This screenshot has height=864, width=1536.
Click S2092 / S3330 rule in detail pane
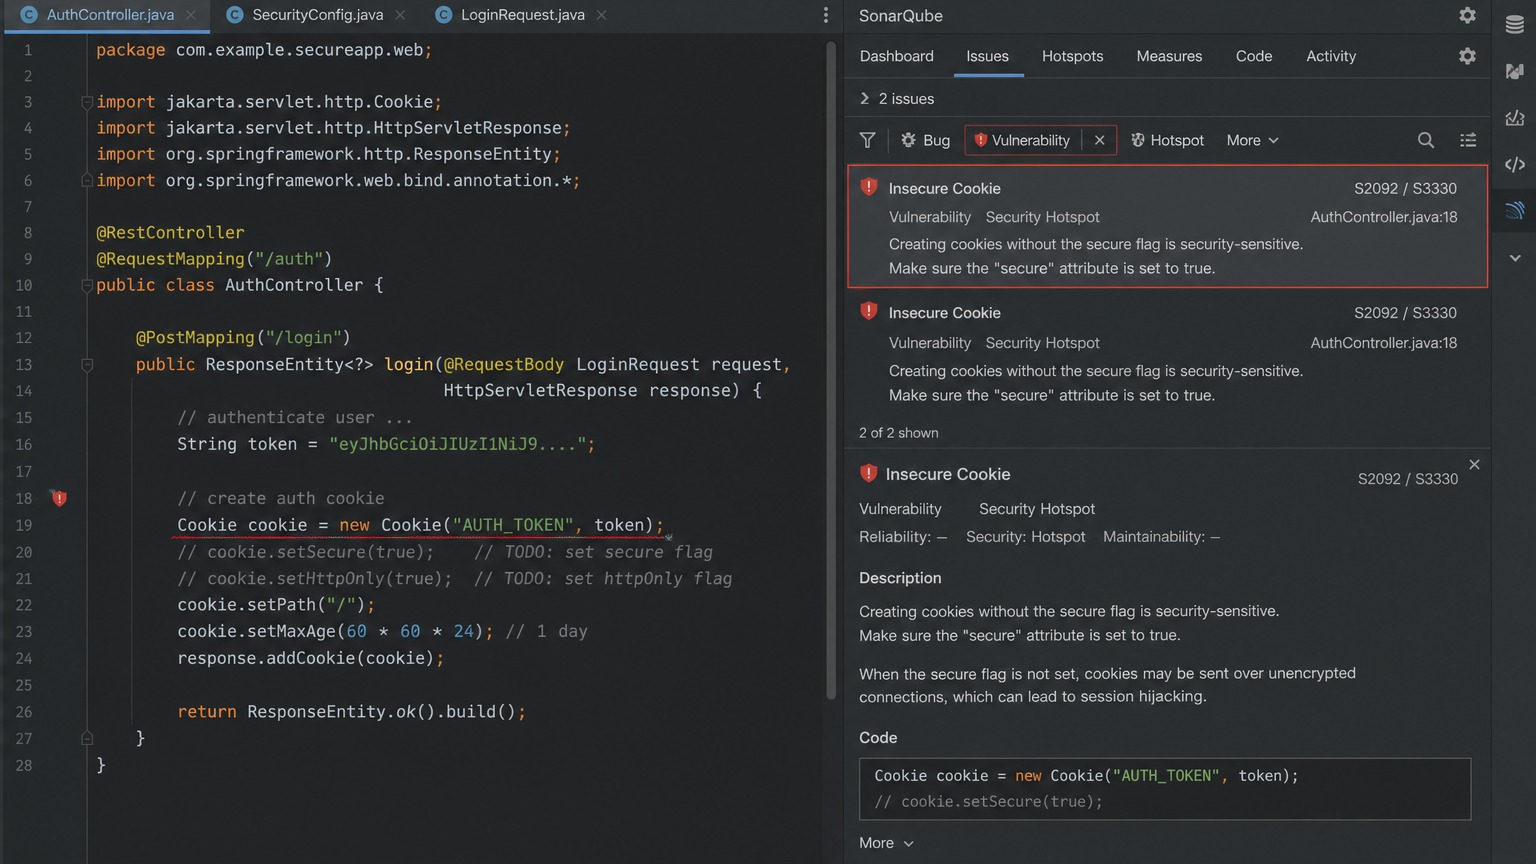(x=1408, y=479)
